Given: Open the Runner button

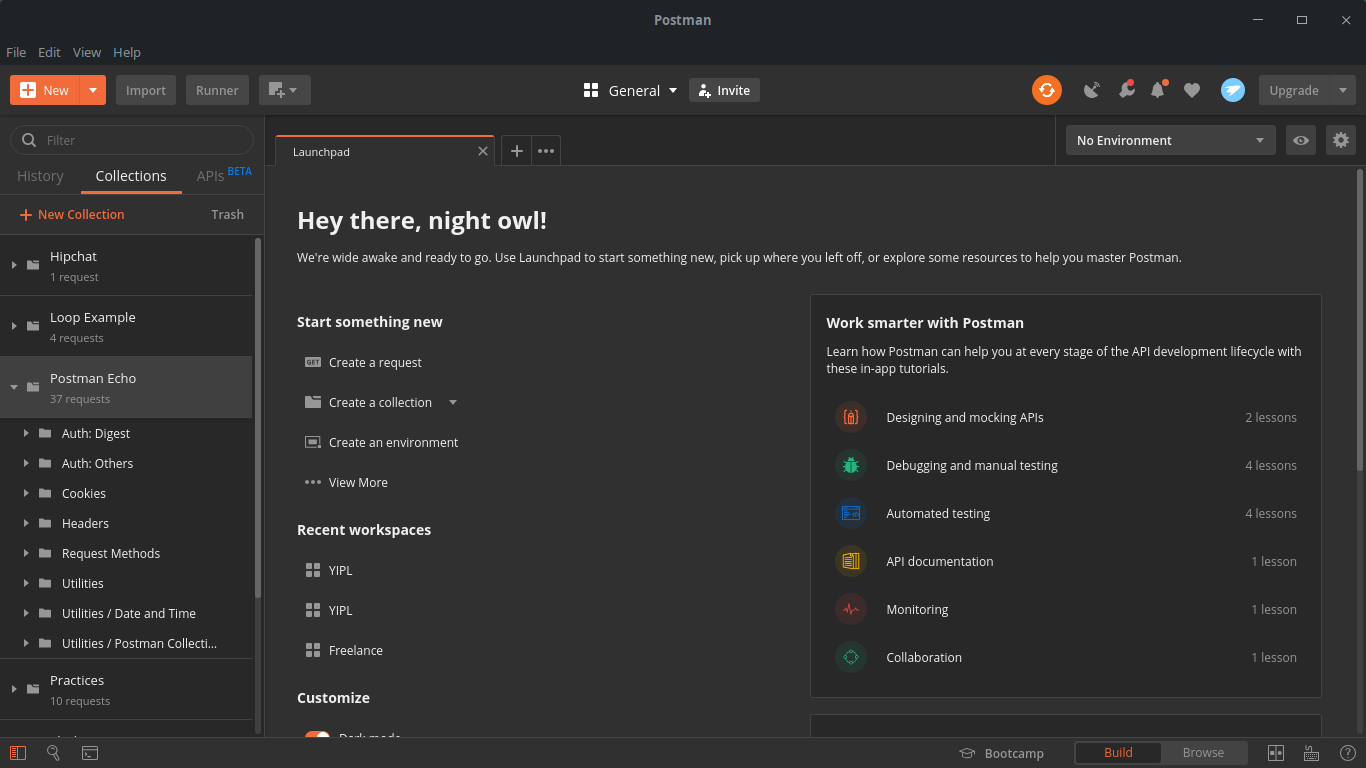Looking at the screenshot, I should pos(217,90).
